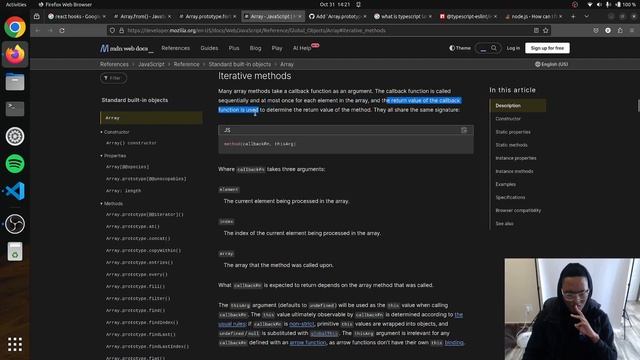Collapse the Methods sidebar section
640x360 pixels.
(x=112, y=203)
